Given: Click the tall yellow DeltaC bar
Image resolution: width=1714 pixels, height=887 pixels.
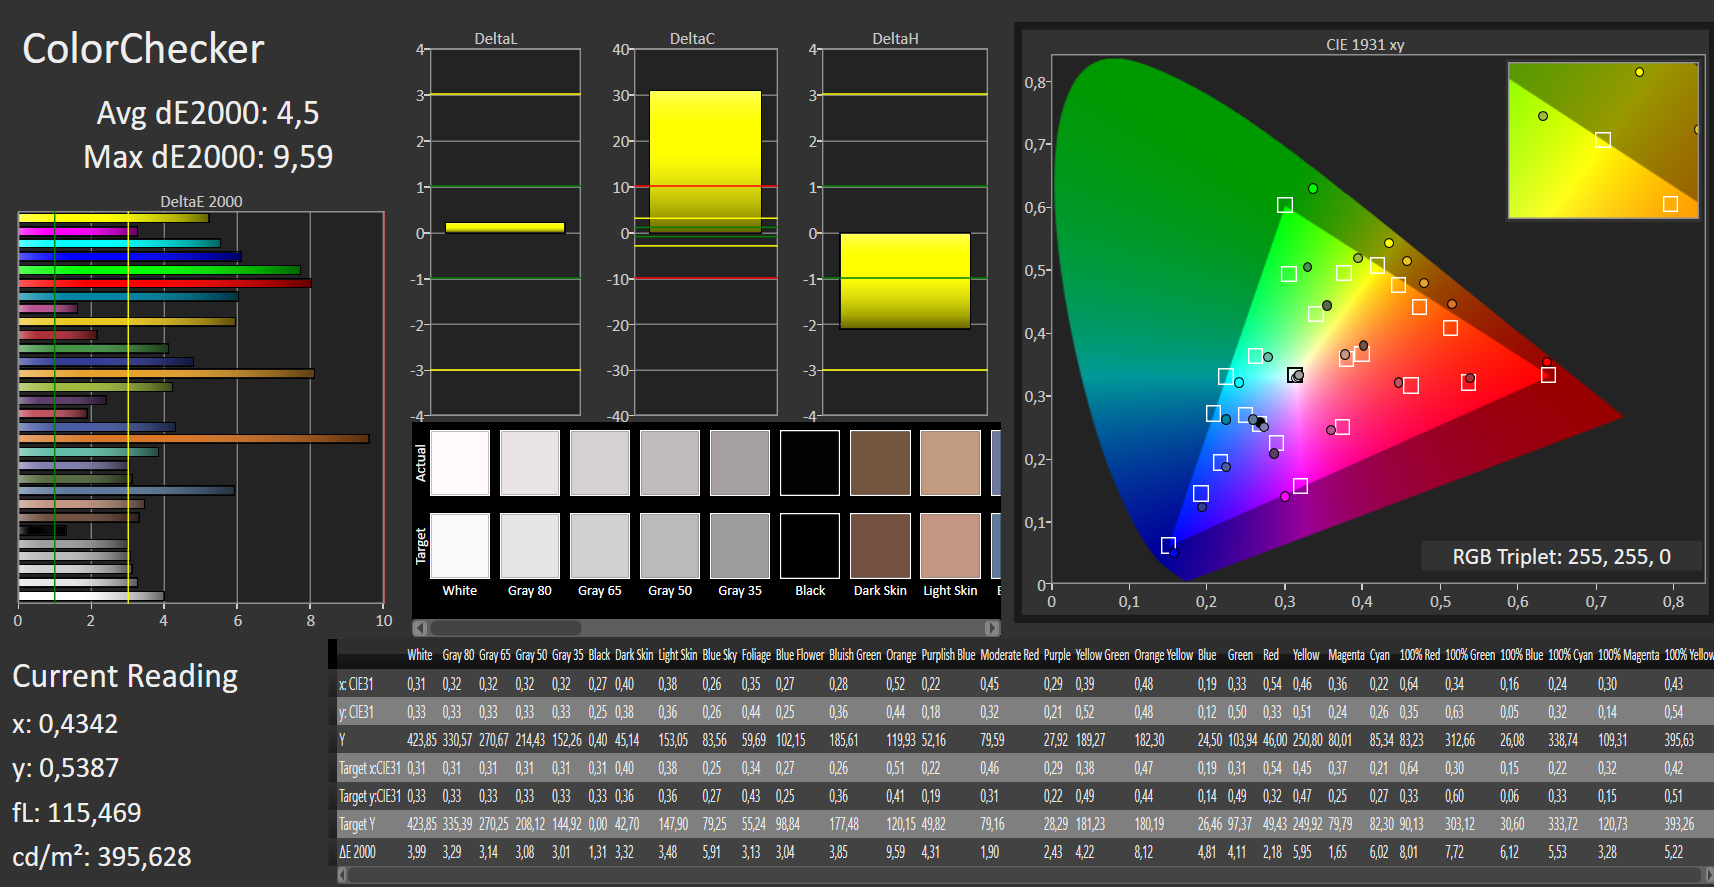Looking at the screenshot, I should (705, 162).
